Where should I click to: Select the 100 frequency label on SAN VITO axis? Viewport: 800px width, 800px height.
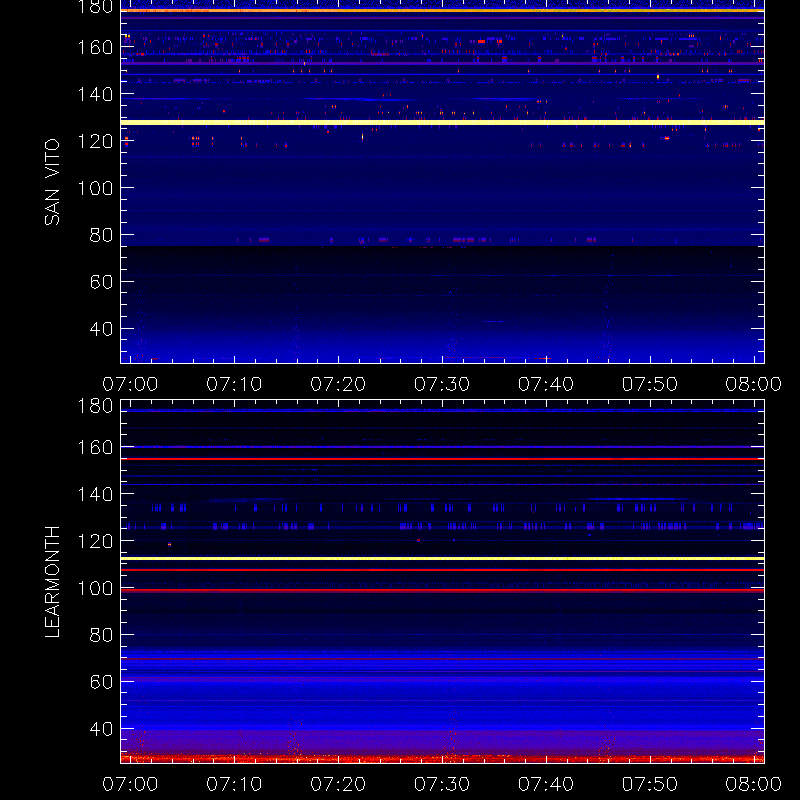95,188
